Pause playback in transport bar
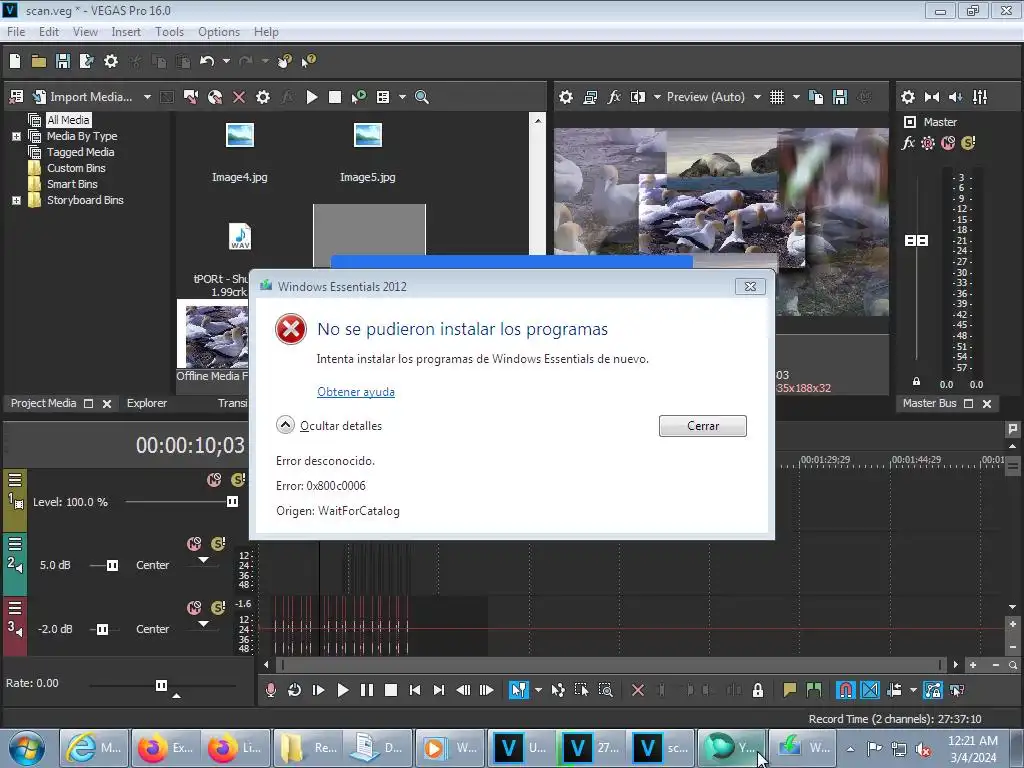 (x=367, y=690)
